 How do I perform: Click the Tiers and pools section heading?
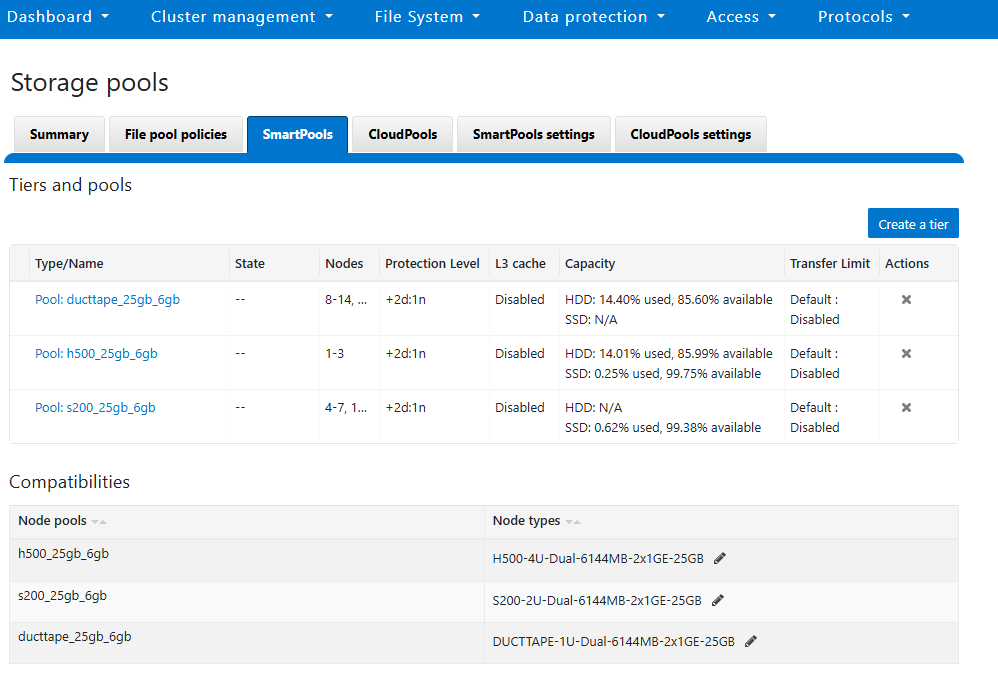coord(71,185)
